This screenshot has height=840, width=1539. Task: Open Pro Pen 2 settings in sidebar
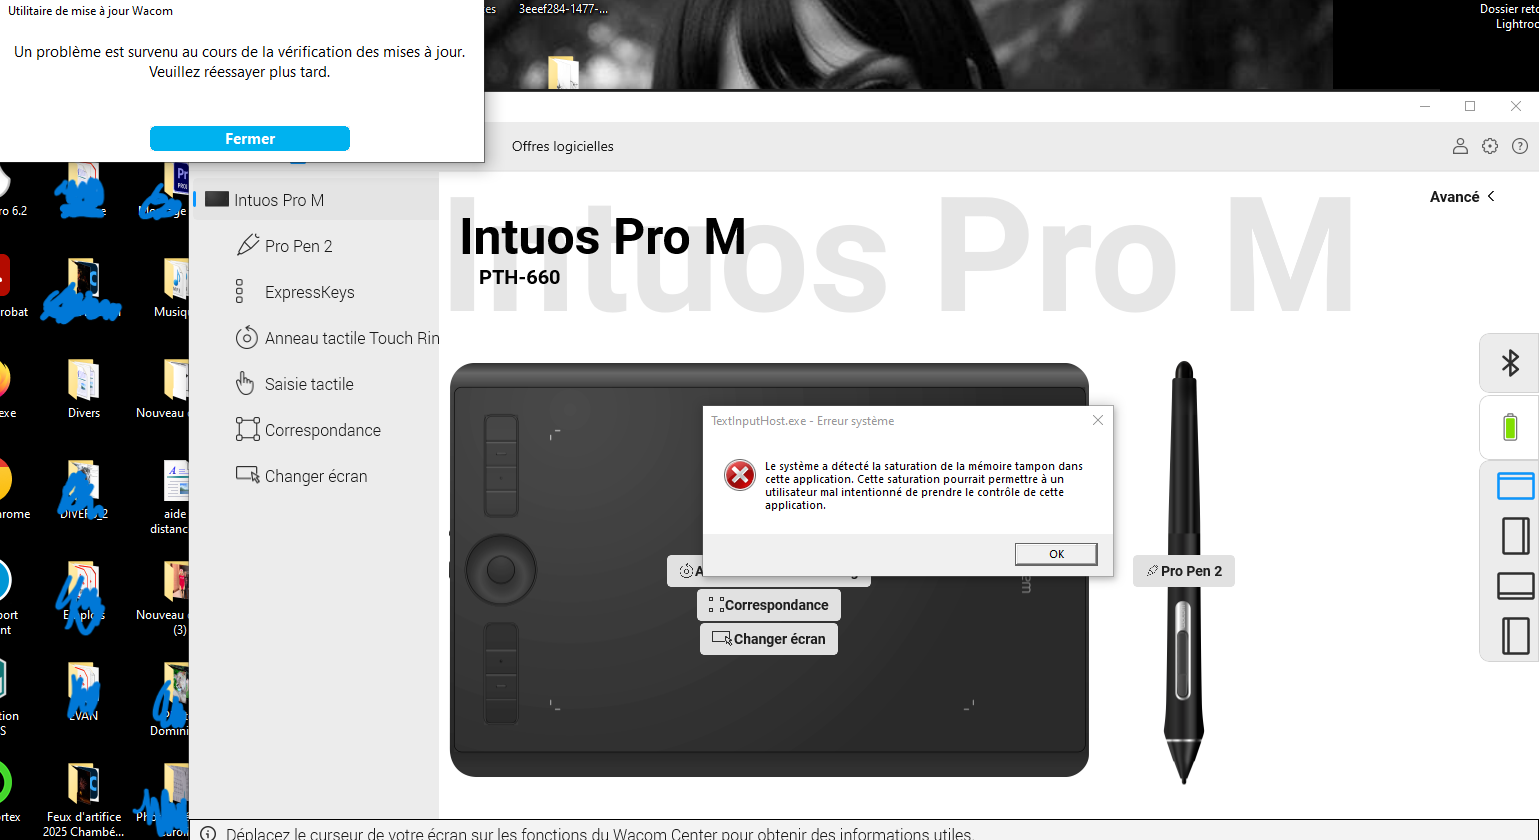(x=299, y=246)
